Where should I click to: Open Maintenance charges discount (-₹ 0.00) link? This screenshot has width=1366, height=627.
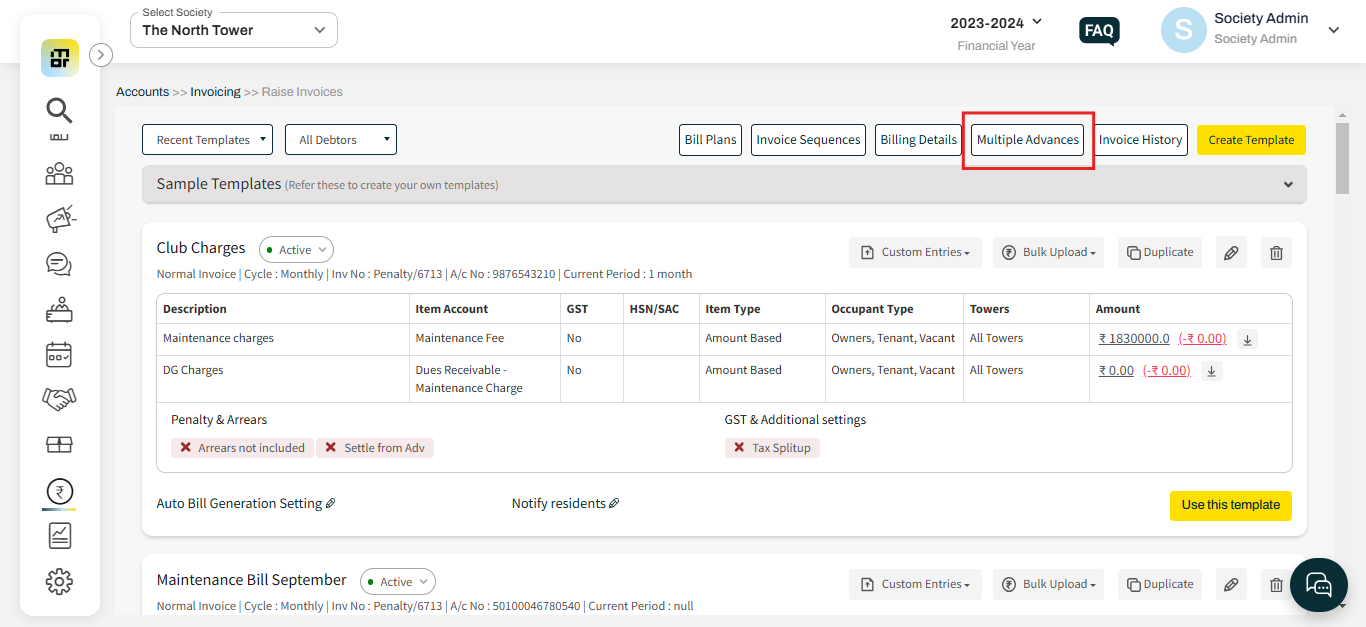pyautogui.click(x=1202, y=339)
